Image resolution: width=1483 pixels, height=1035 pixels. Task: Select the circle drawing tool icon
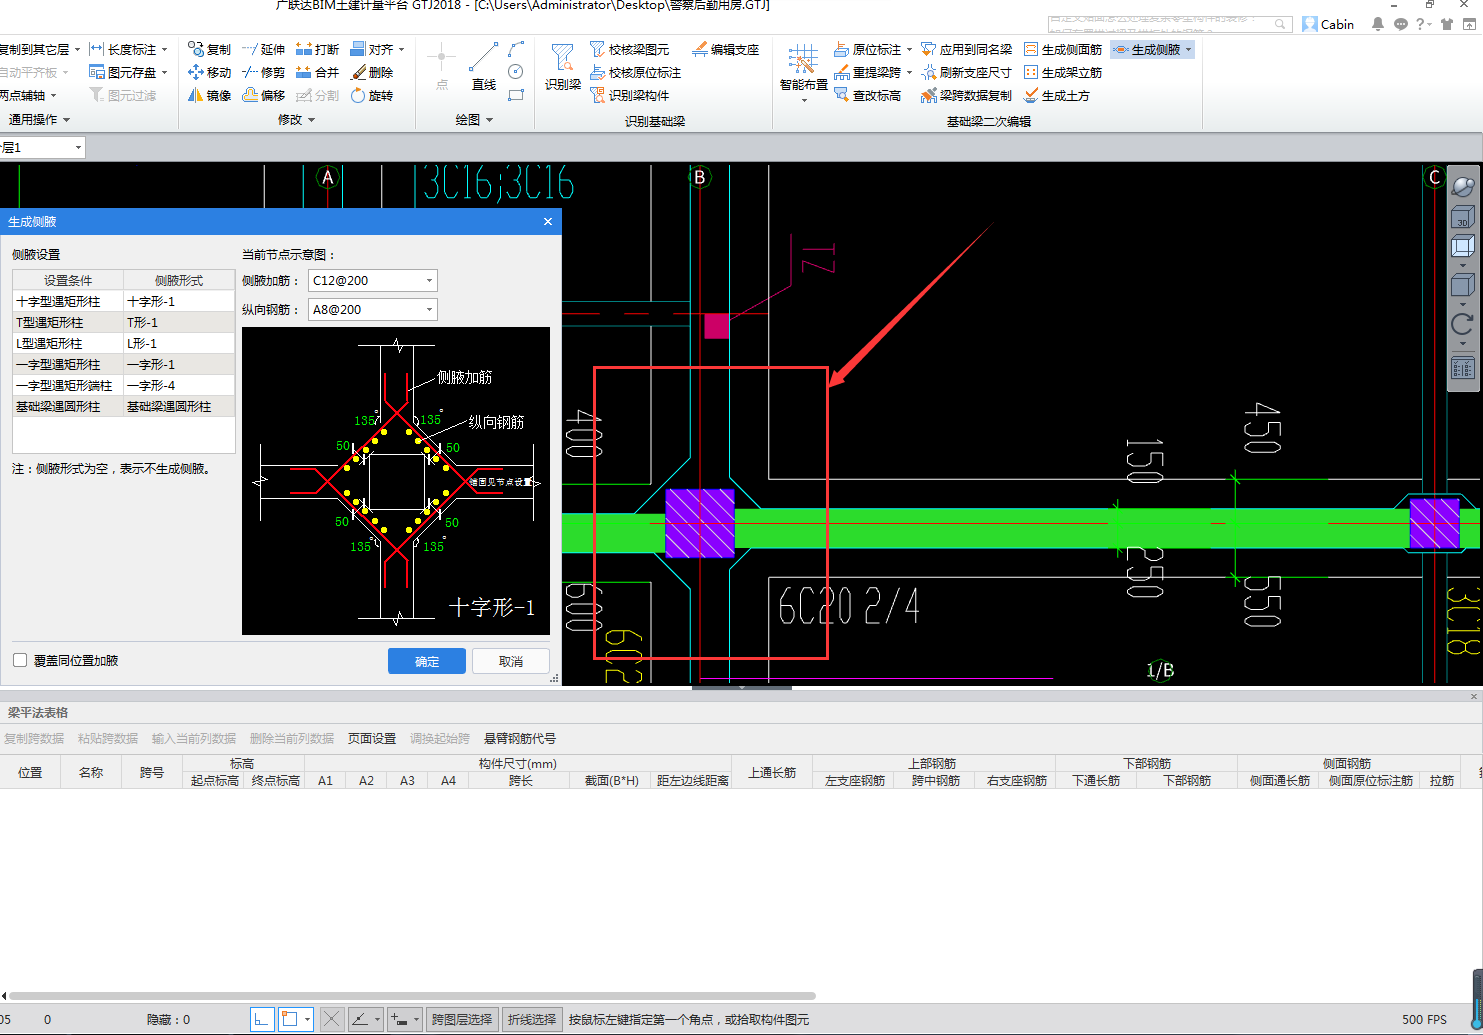(x=516, y=72)
